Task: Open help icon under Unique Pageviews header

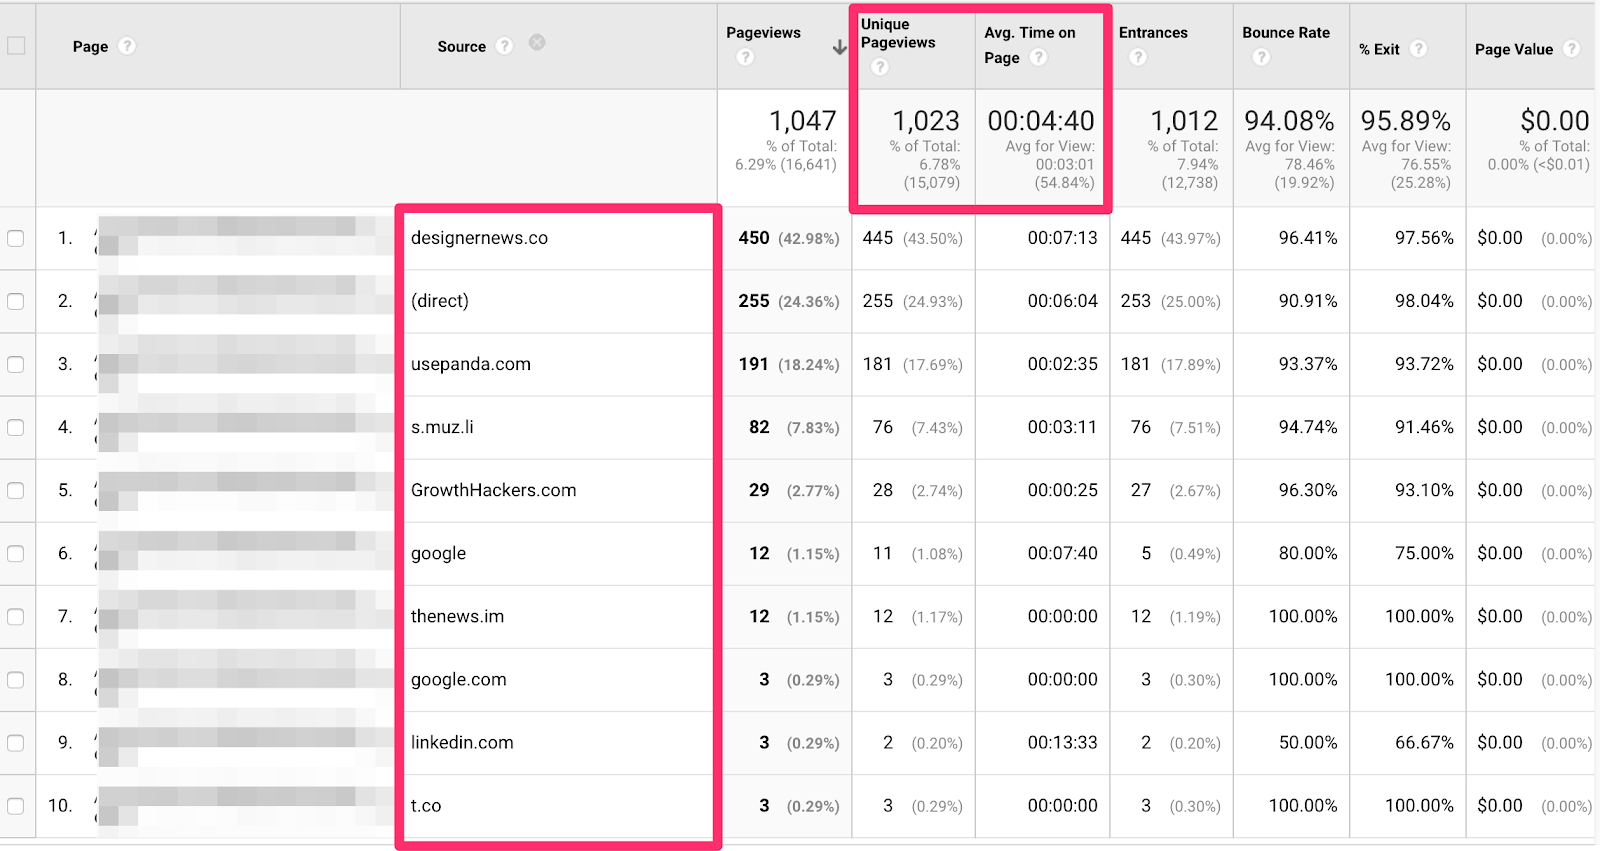Action: pyautogui.click(x=880, y=67)
